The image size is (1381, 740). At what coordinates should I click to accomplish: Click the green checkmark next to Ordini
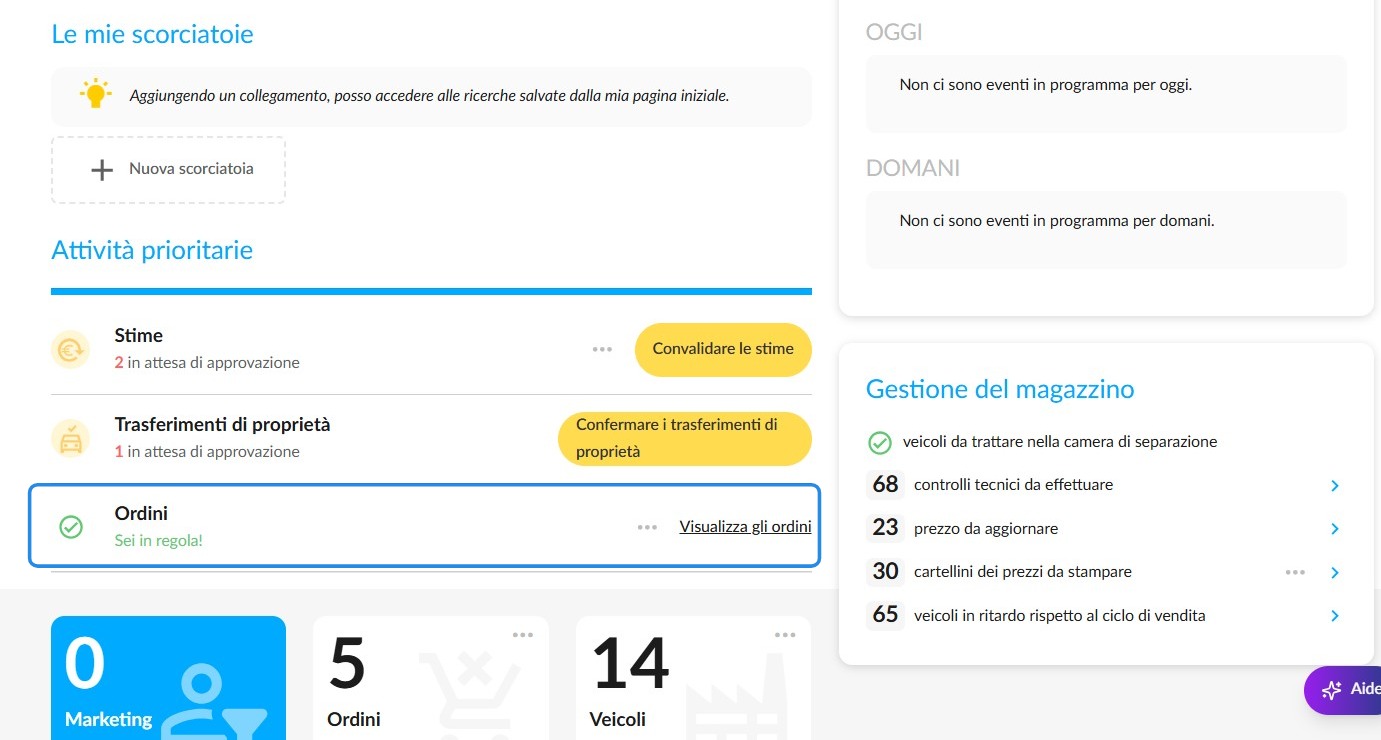point(71,526)
